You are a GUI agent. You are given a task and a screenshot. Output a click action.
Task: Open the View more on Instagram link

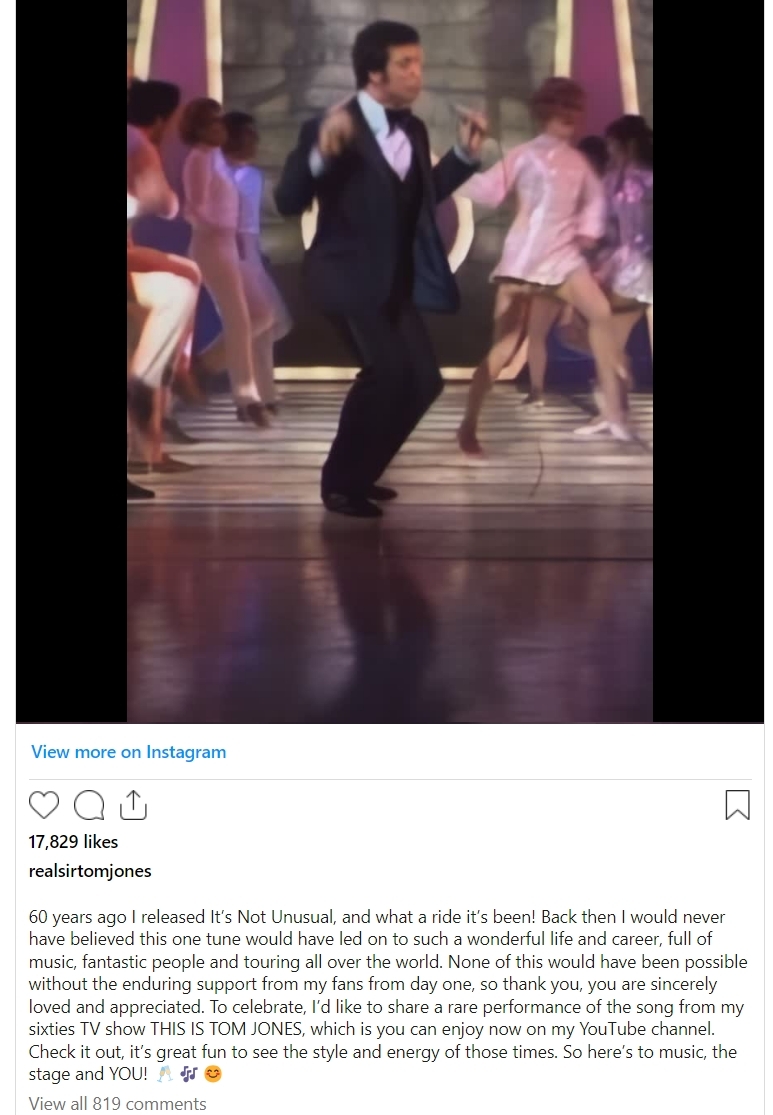coord(129,752)
